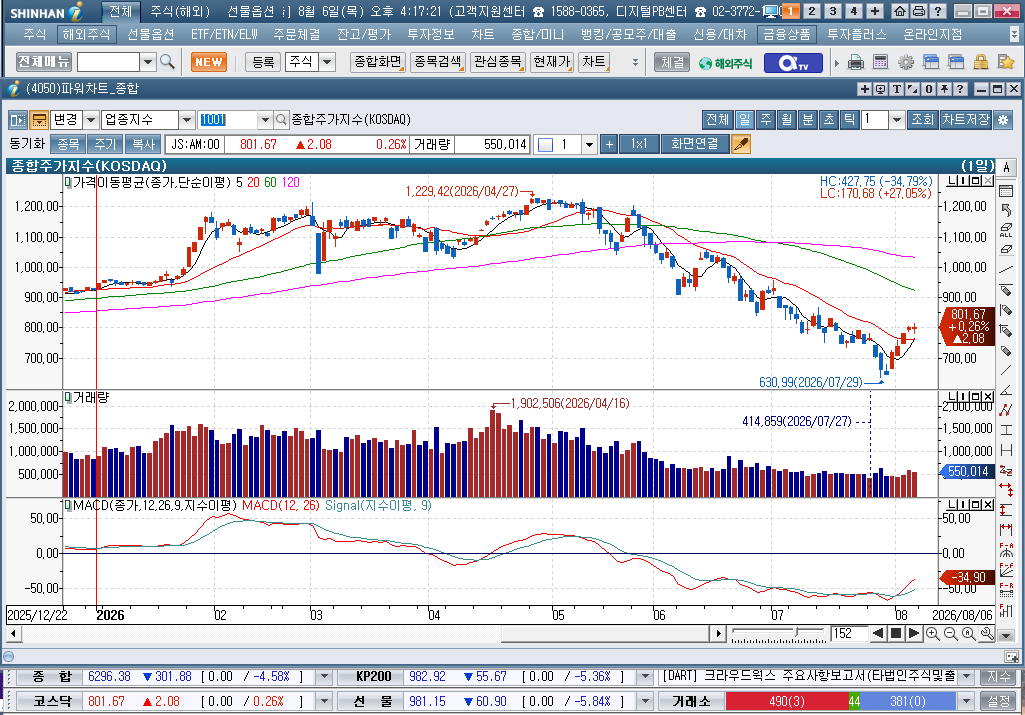Switch chart to 주 weekly period
1025x715 pixels.
click(765, 120)
